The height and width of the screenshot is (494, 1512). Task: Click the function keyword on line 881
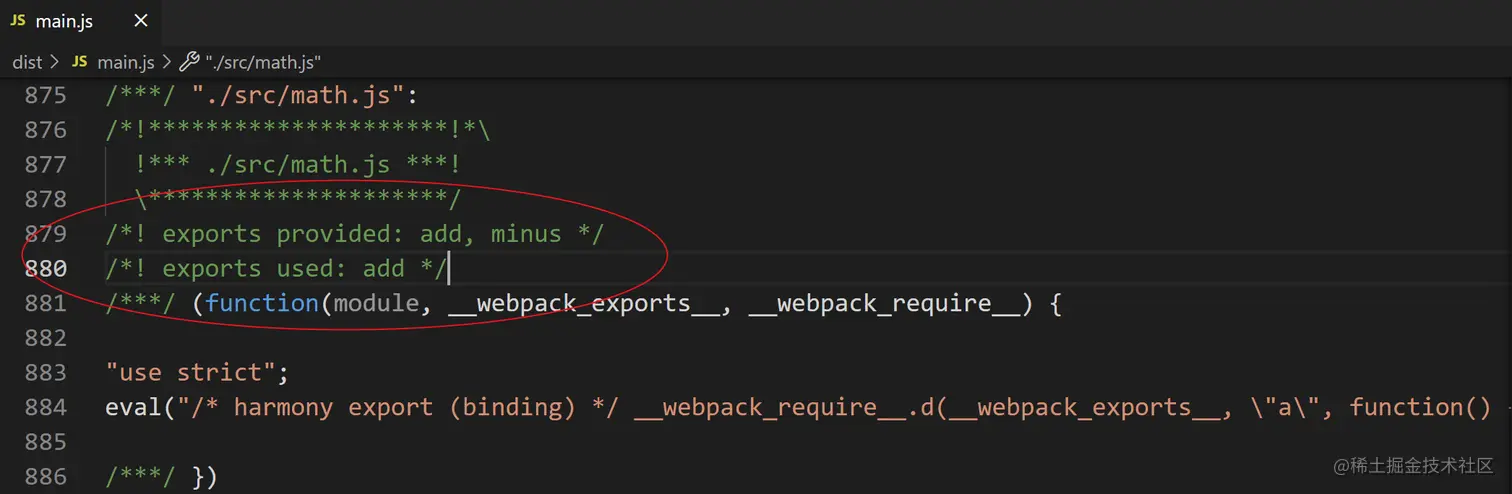click(262, 303)
